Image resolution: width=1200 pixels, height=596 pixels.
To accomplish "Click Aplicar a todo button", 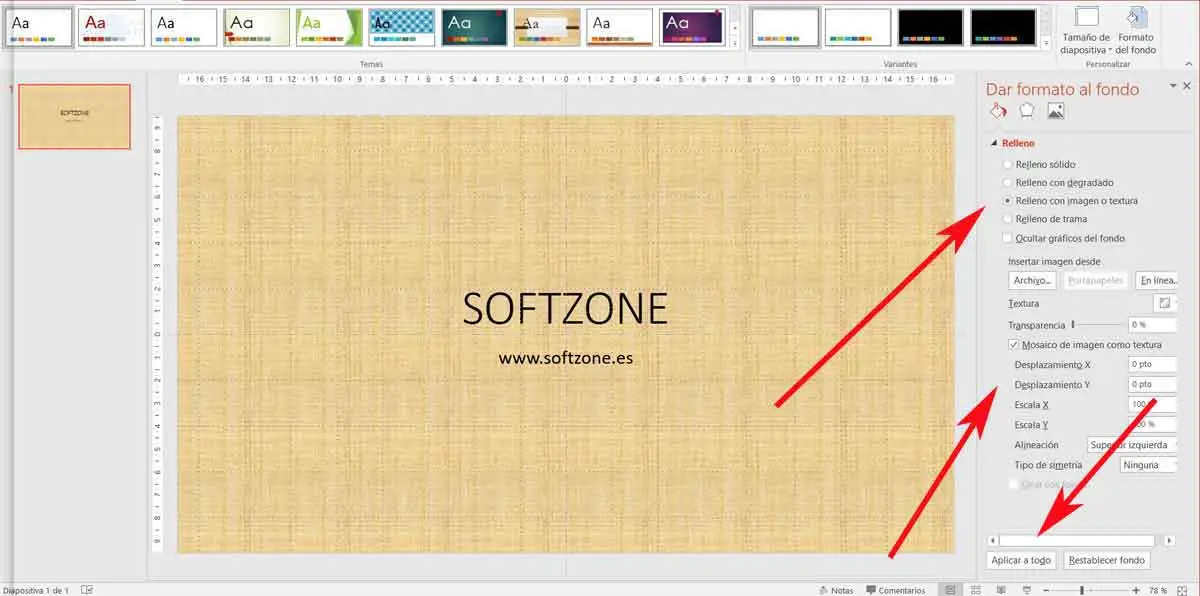I will tap(1021, 560).
